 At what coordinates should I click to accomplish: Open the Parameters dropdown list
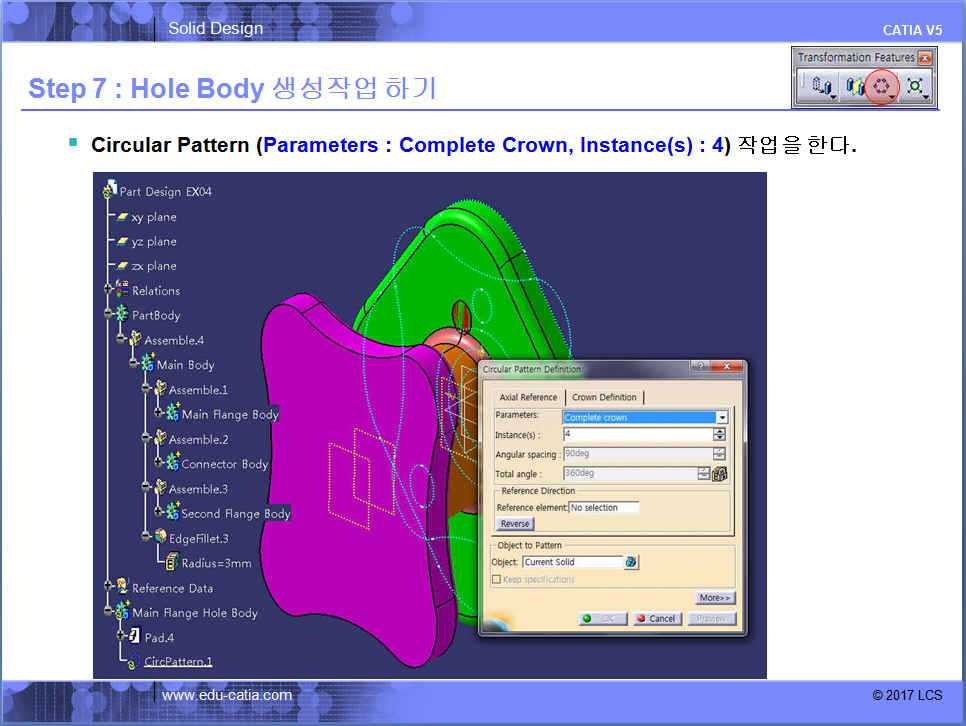coord(721,417)
